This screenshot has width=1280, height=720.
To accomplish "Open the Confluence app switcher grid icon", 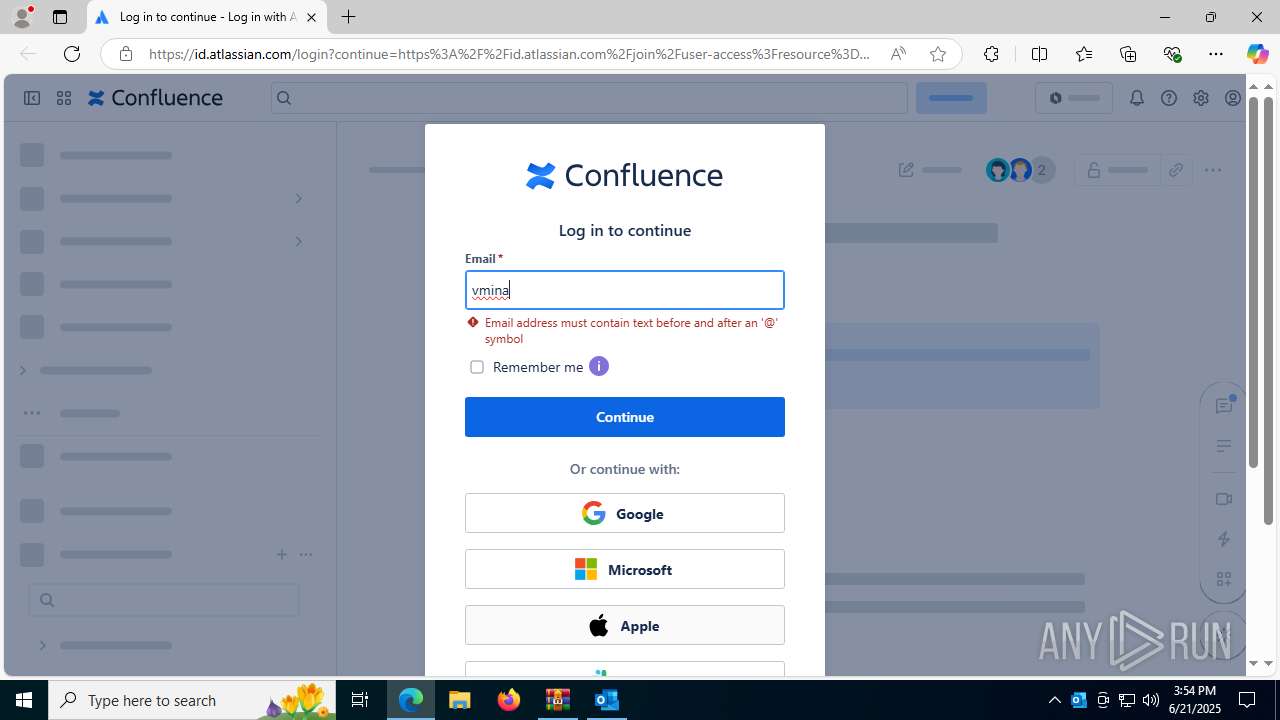I will (x=64, y=98).
